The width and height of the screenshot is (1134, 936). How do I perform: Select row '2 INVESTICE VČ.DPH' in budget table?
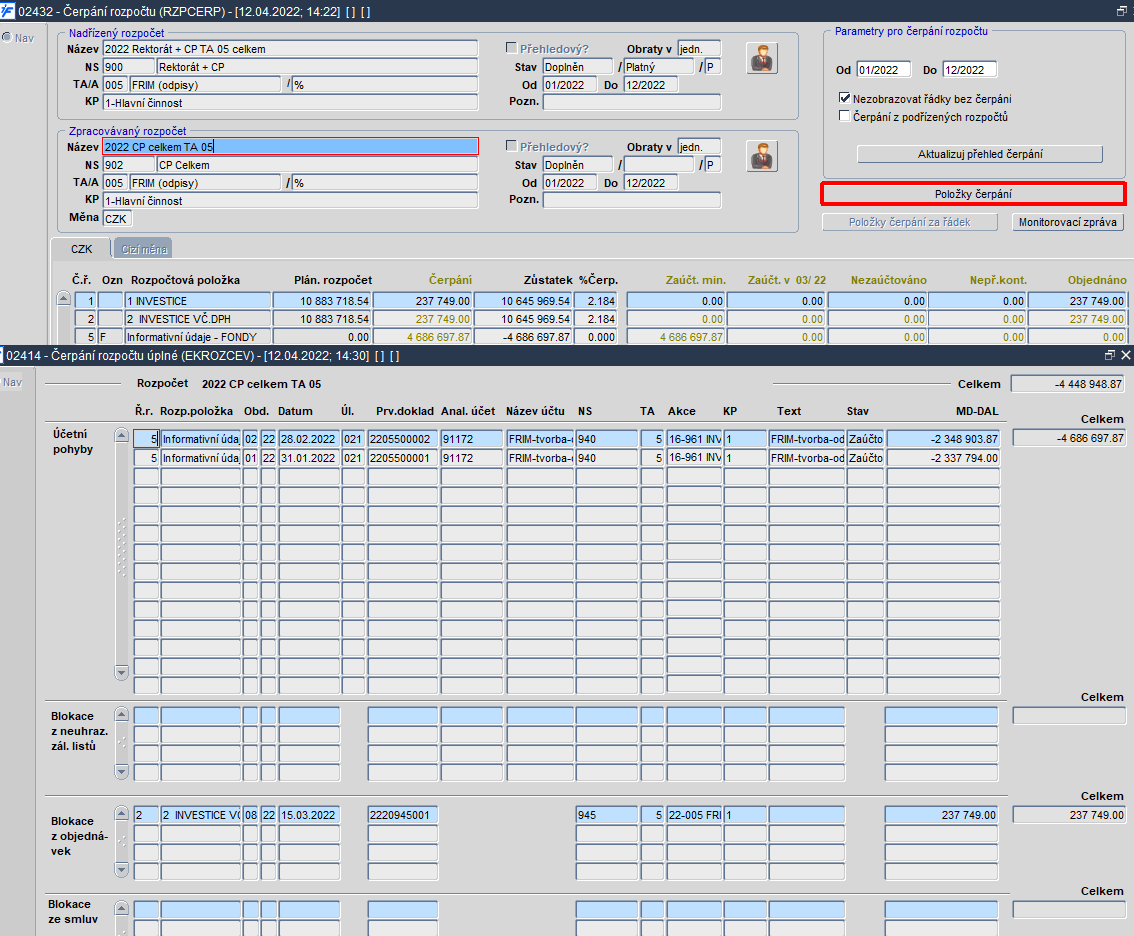click(x=197, y=318)
